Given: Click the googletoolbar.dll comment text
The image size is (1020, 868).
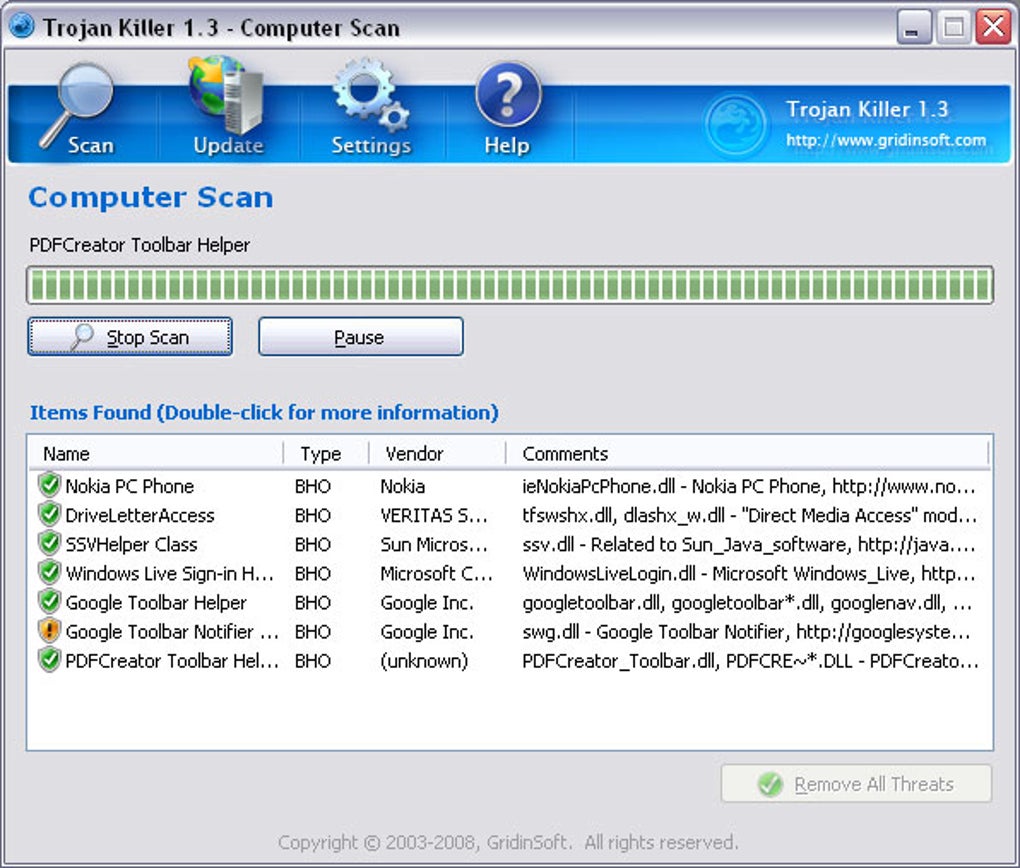Looking at the screenshot, I should click(x=747, y=603).
